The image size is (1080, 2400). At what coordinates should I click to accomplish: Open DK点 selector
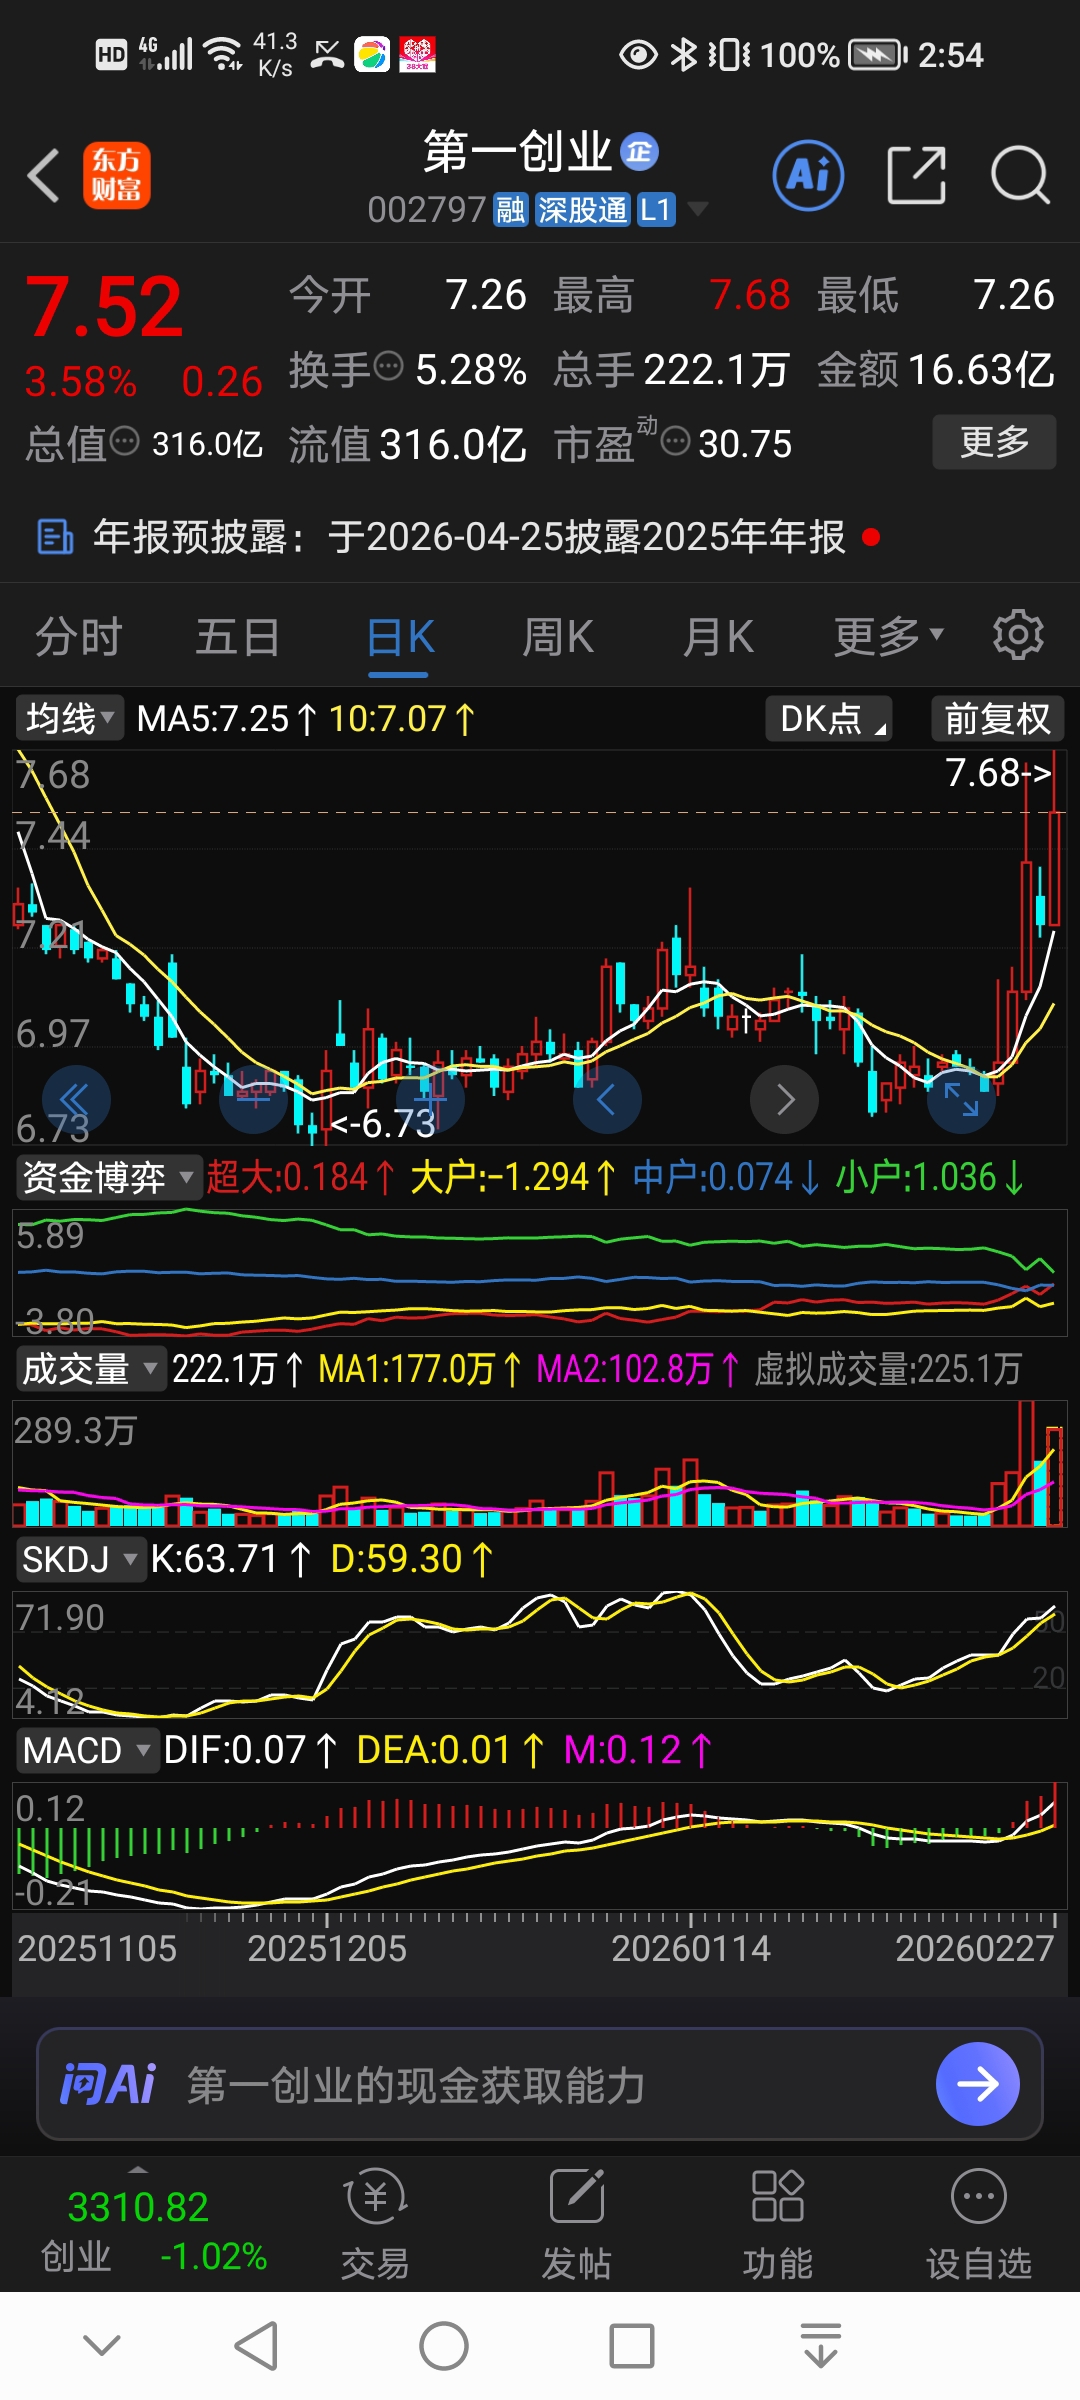pos(829,718)
